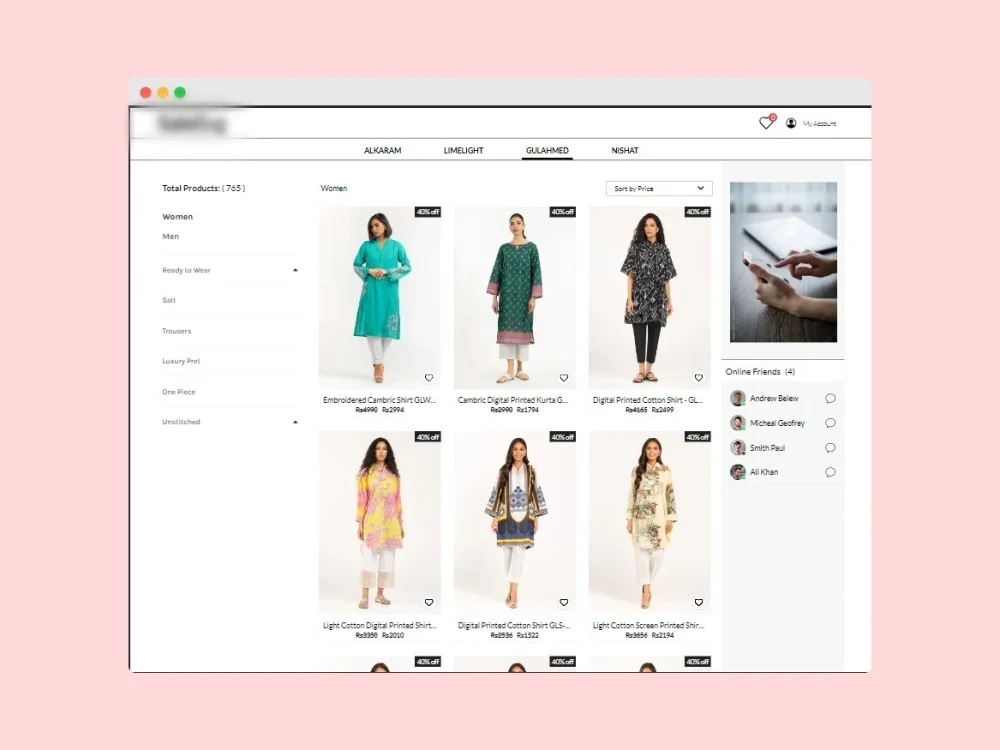
Task: Click the Online Friends (4) heading
Action: pyautogui.click(x=760, y=372)
